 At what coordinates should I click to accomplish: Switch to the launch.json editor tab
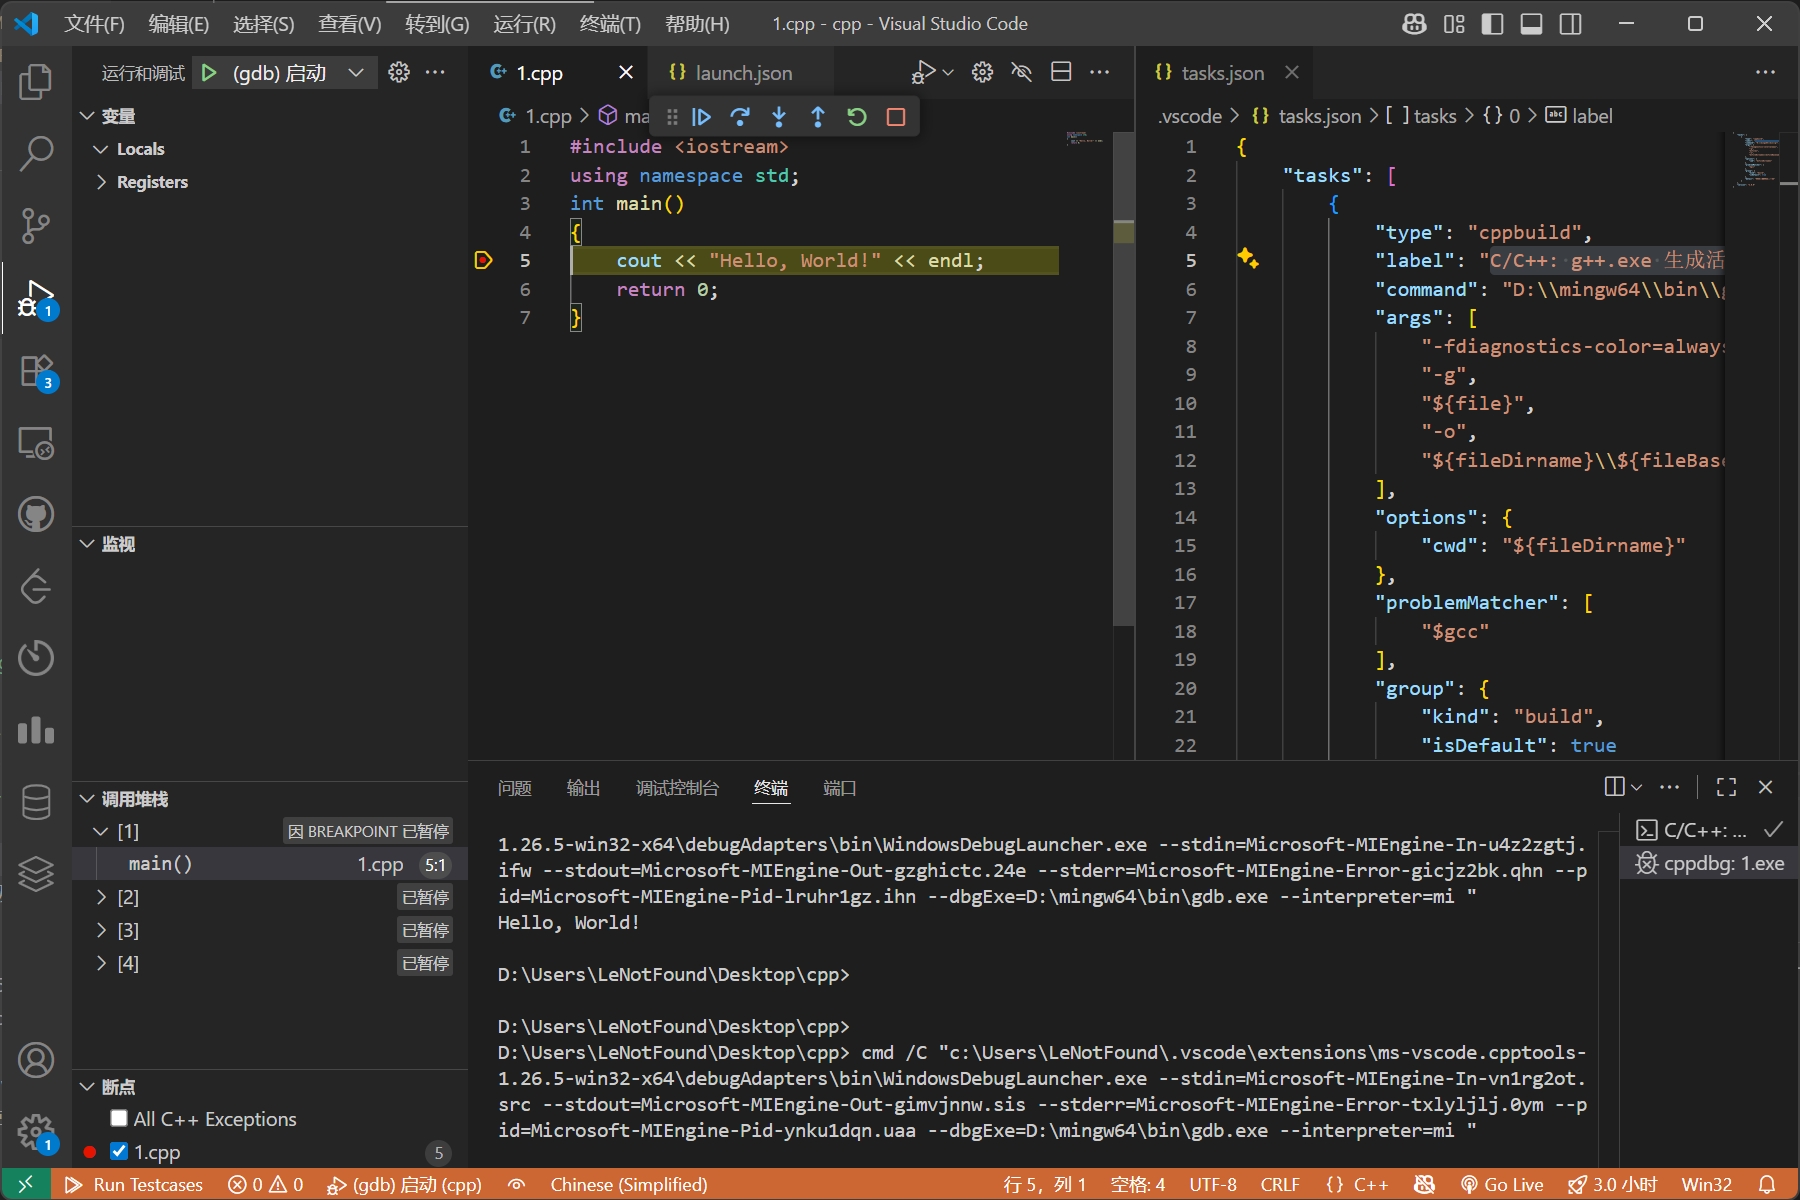point(742,73)
